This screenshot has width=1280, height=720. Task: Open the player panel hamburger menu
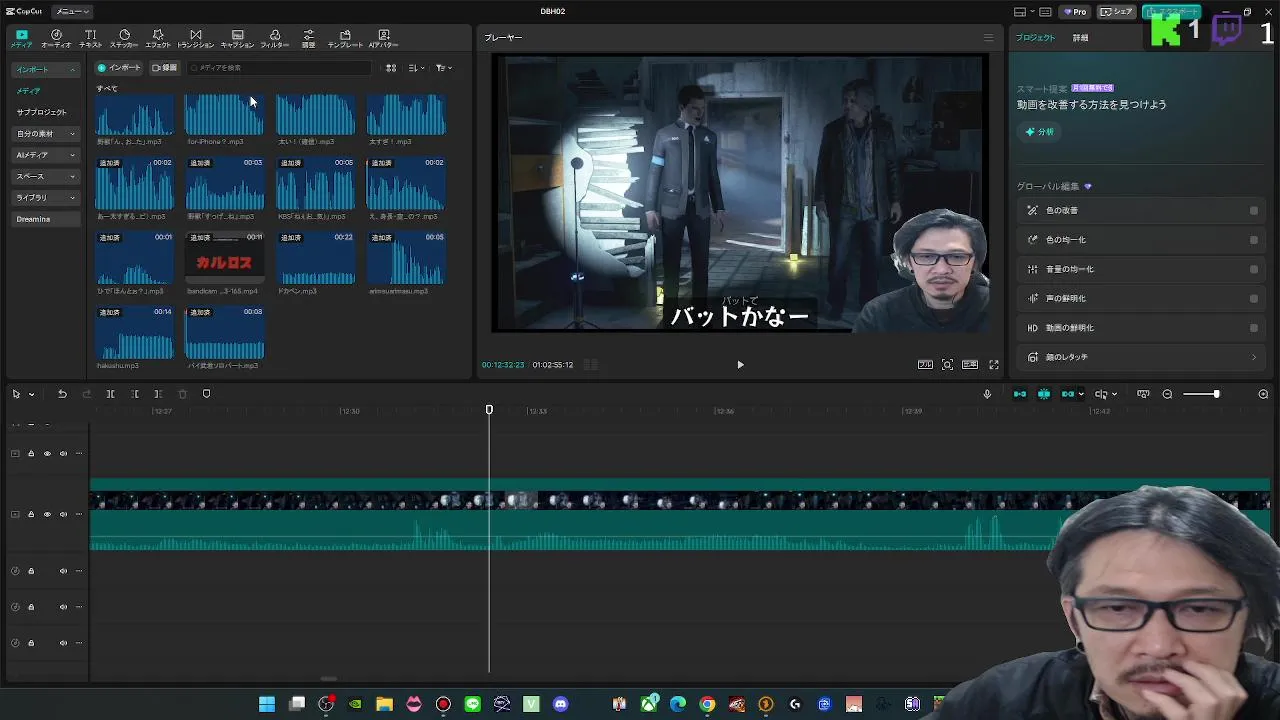988,38
